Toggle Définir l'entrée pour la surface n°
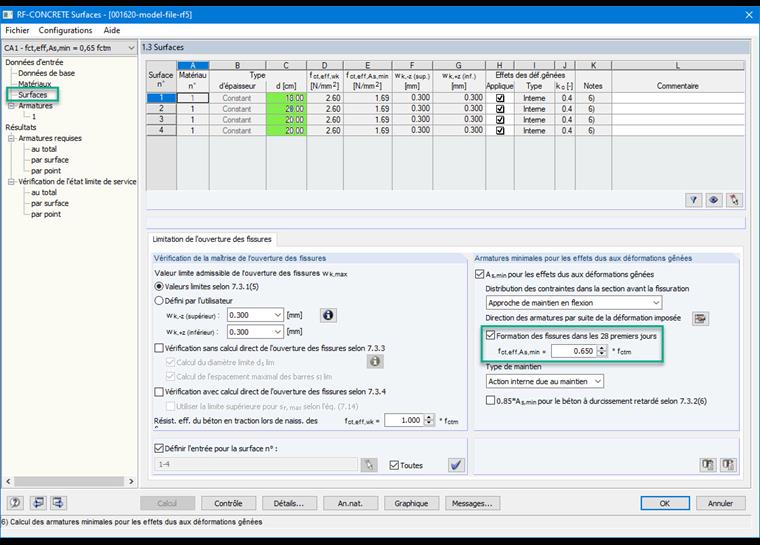Screen dimensions: 760x545 tap(158, 449)
